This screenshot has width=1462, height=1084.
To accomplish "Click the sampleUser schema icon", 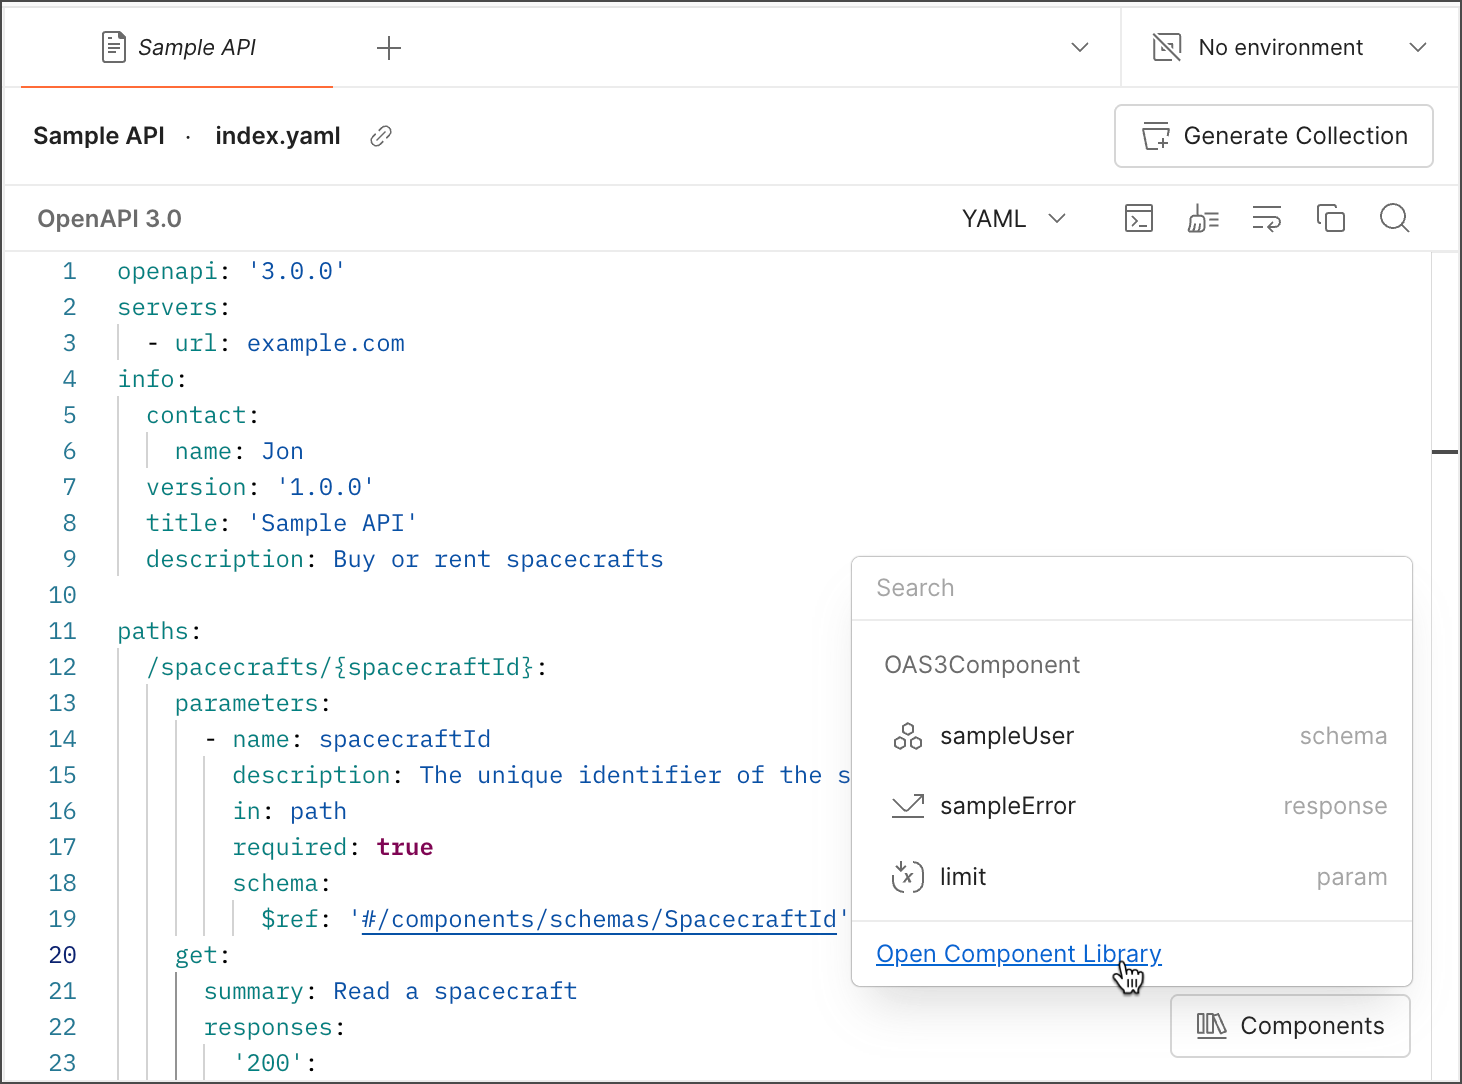I will (x=907, y=736).
